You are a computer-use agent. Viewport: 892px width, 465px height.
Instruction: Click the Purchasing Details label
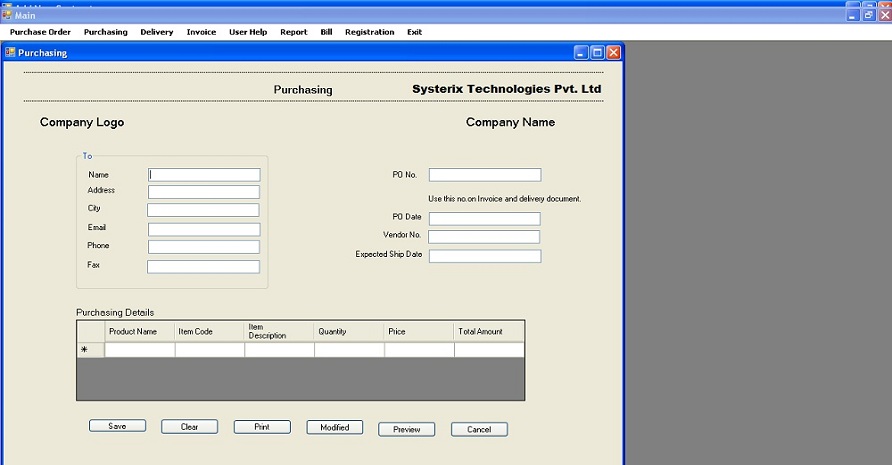coord(115,312)
